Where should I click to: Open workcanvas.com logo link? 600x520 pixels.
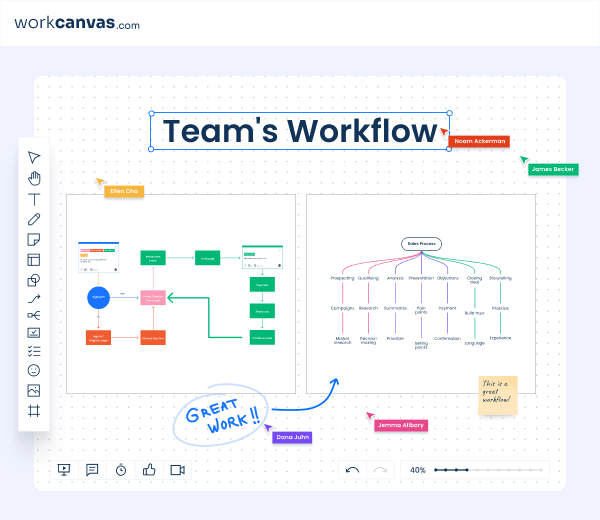pos(77,23)
